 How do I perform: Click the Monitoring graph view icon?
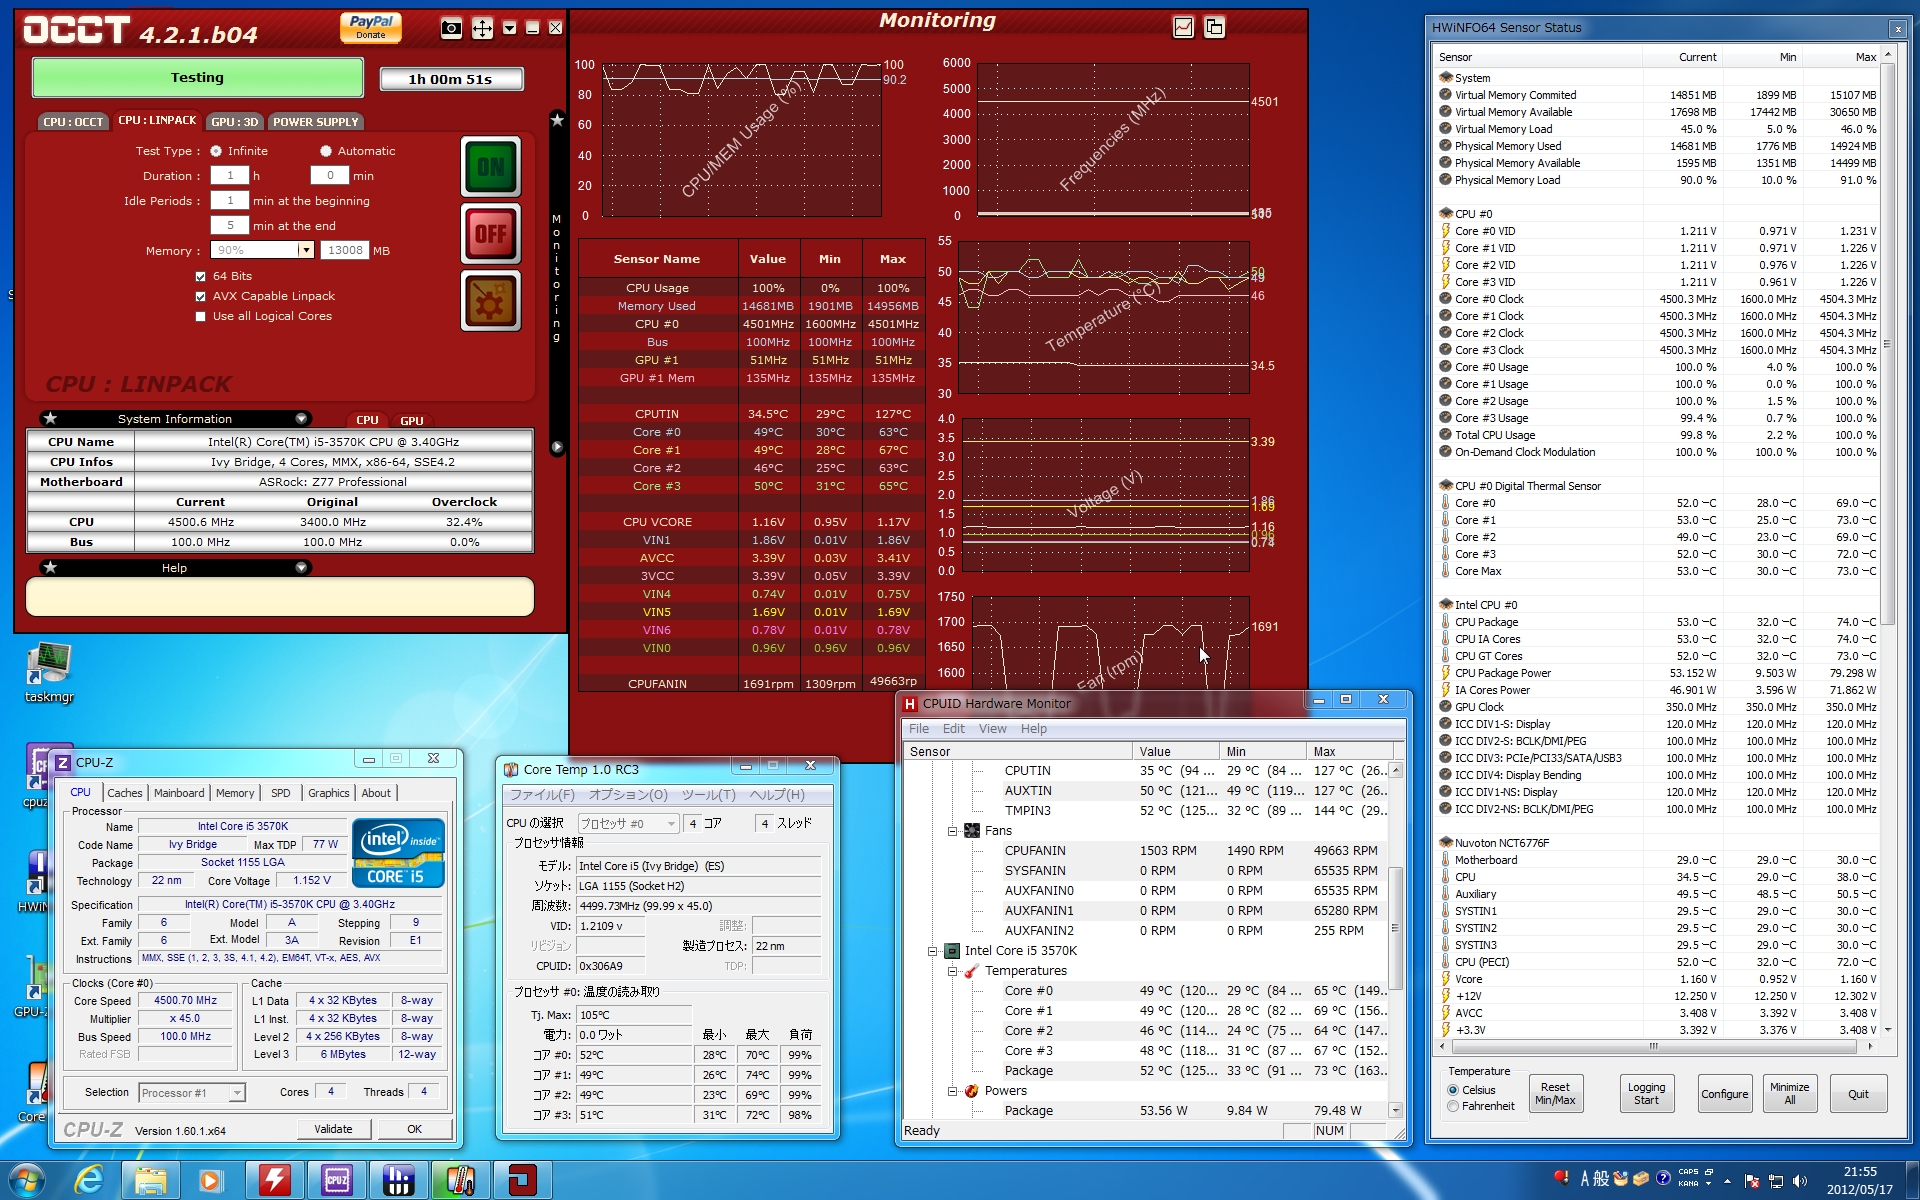(x=1183, y=27)
